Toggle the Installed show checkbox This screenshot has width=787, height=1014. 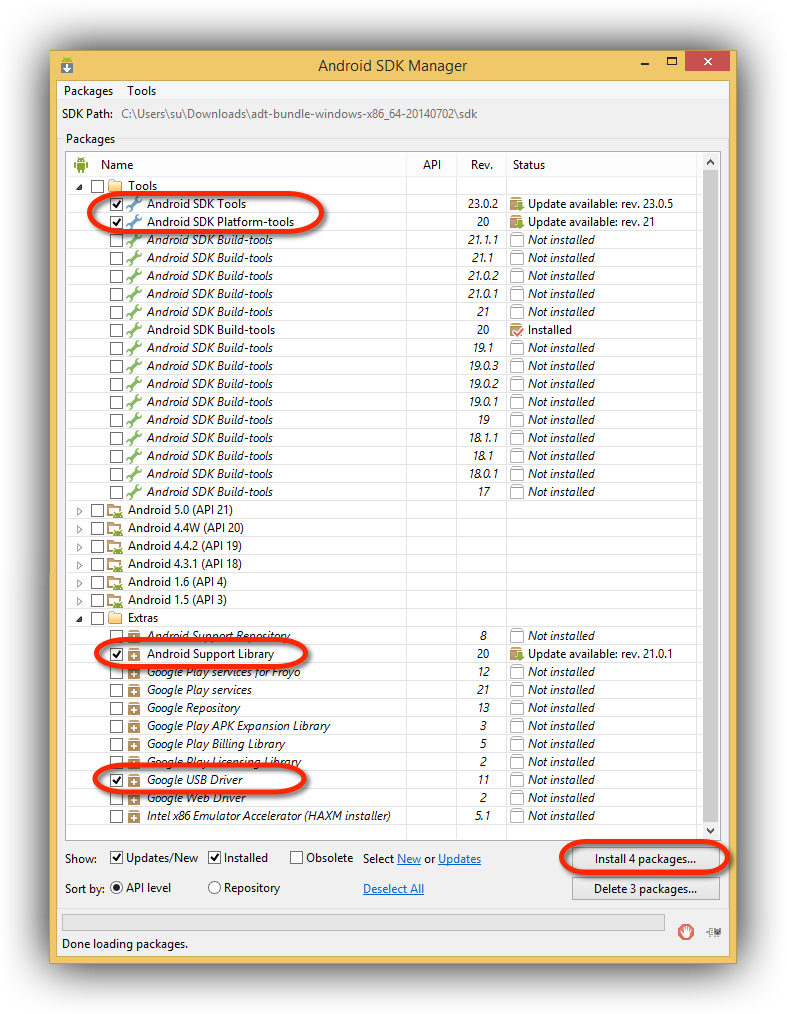pyautogui.click(x=214, y=858)
